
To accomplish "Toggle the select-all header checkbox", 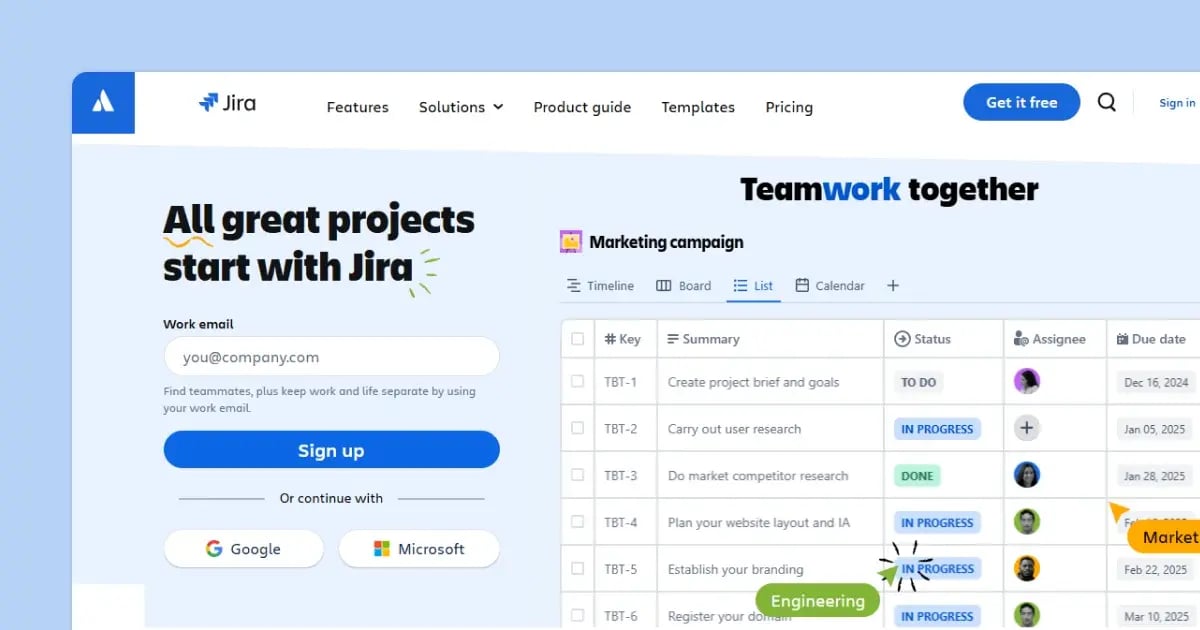I will [x=577, y=339].
